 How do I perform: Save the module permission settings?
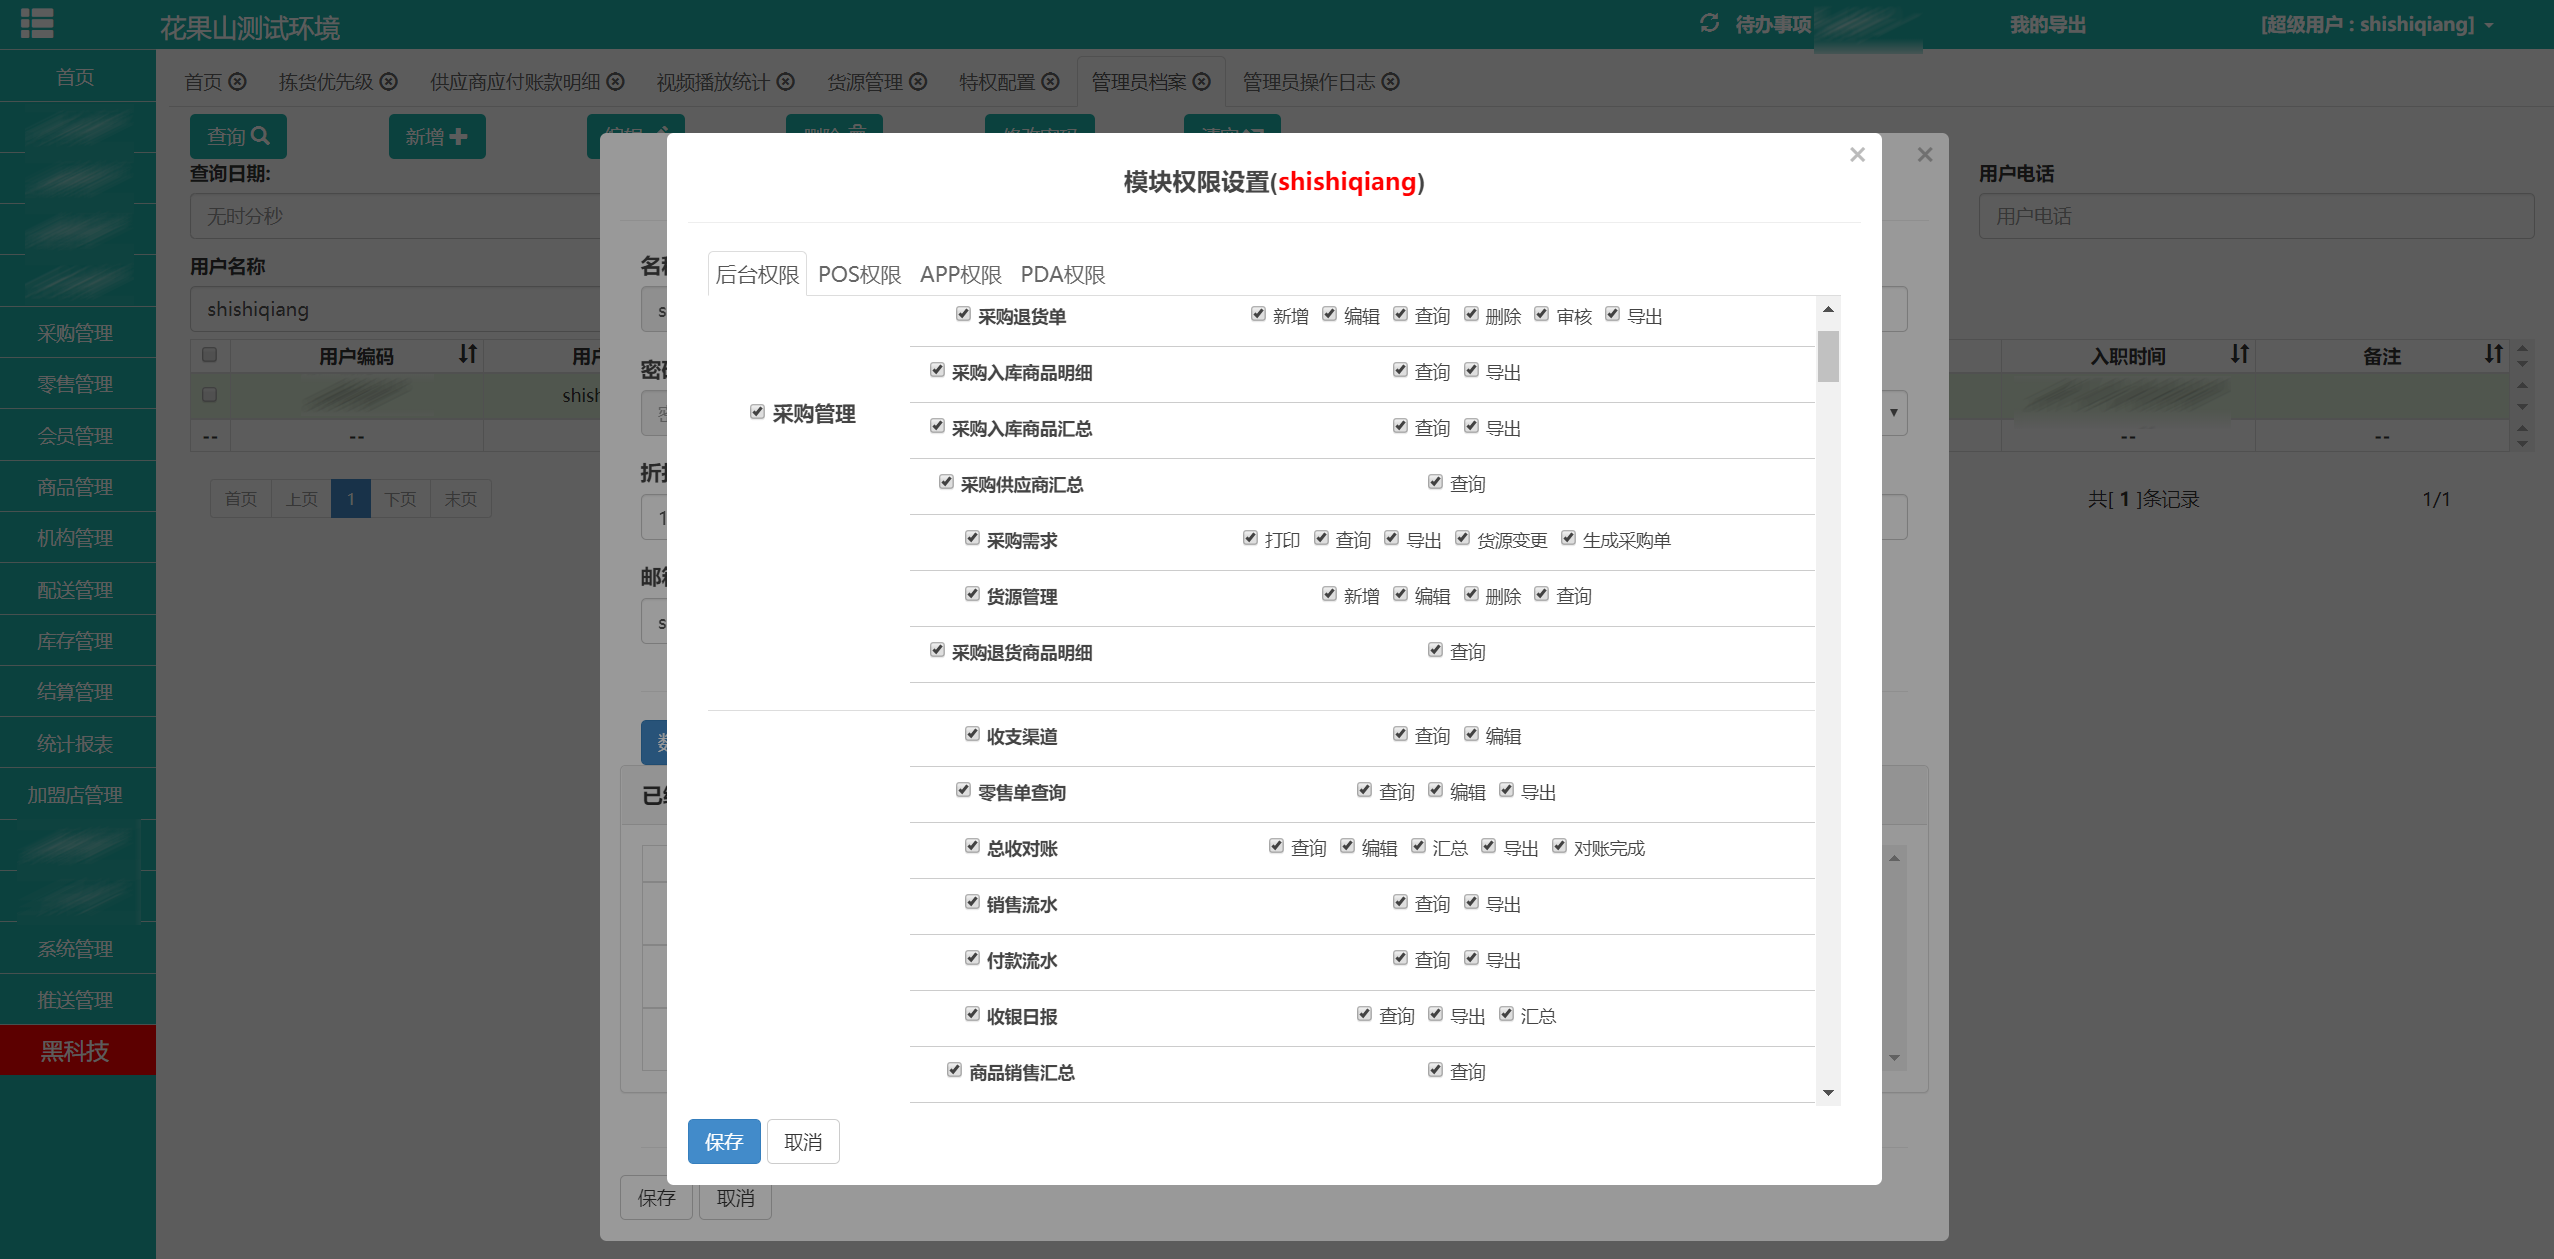(x=724, y=1141)
